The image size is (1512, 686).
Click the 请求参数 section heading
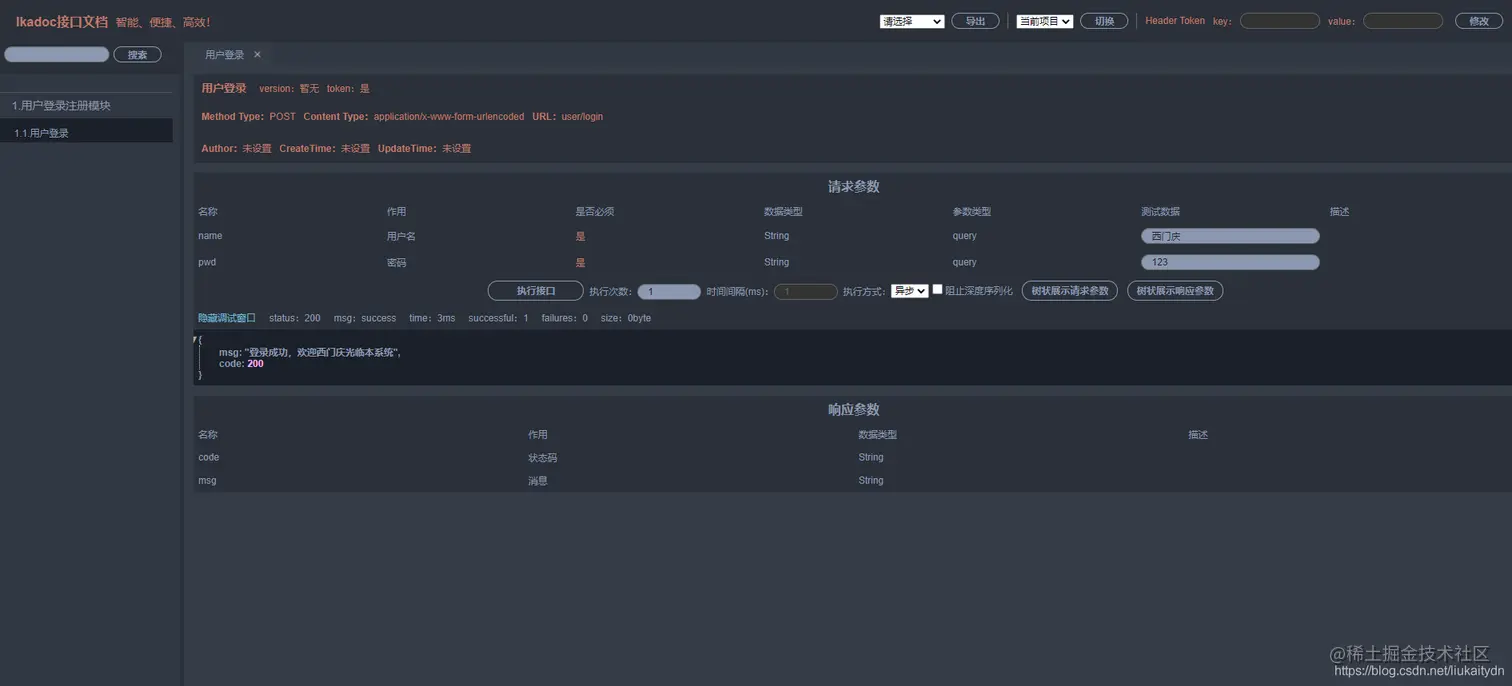click(853, 186)
